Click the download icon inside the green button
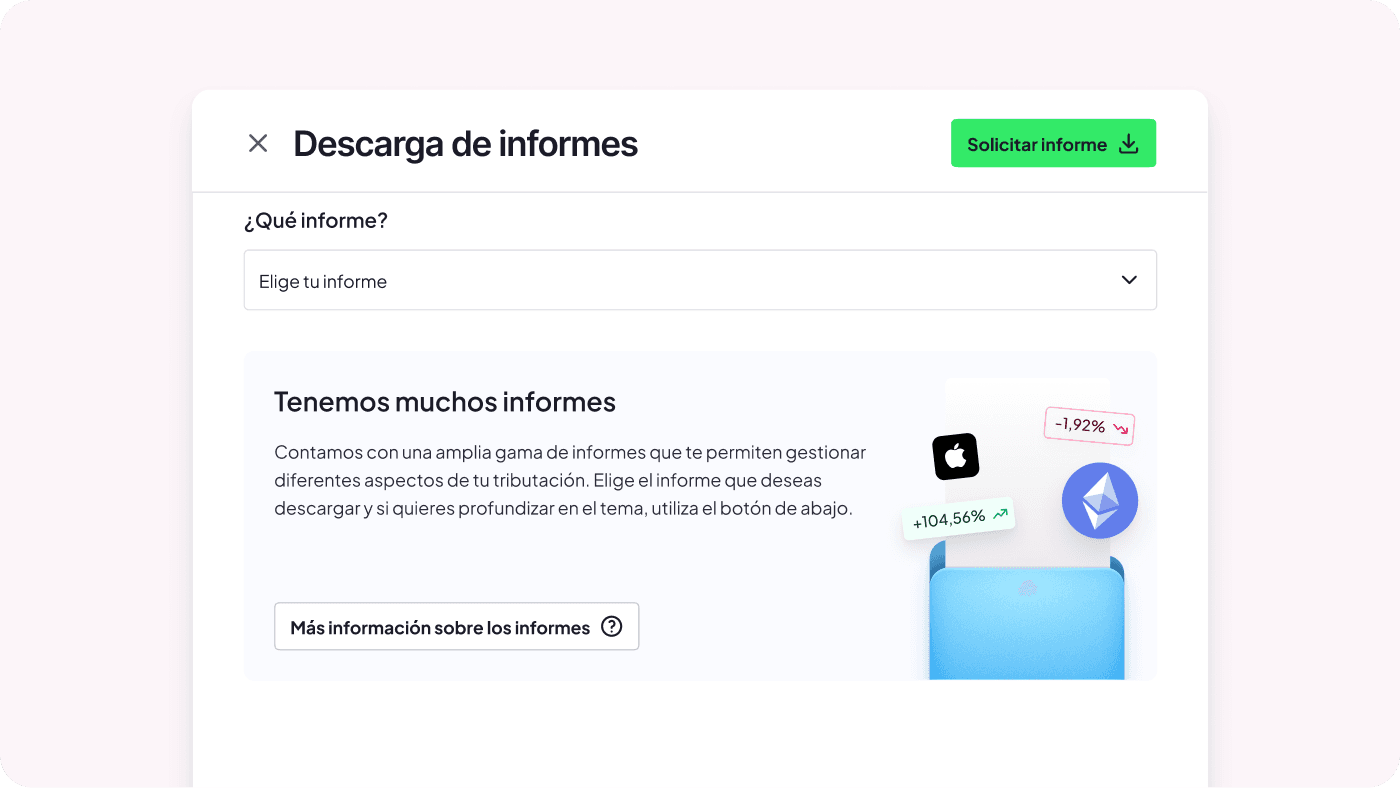Viewport: 1400px width, 788px height. 1128,143
